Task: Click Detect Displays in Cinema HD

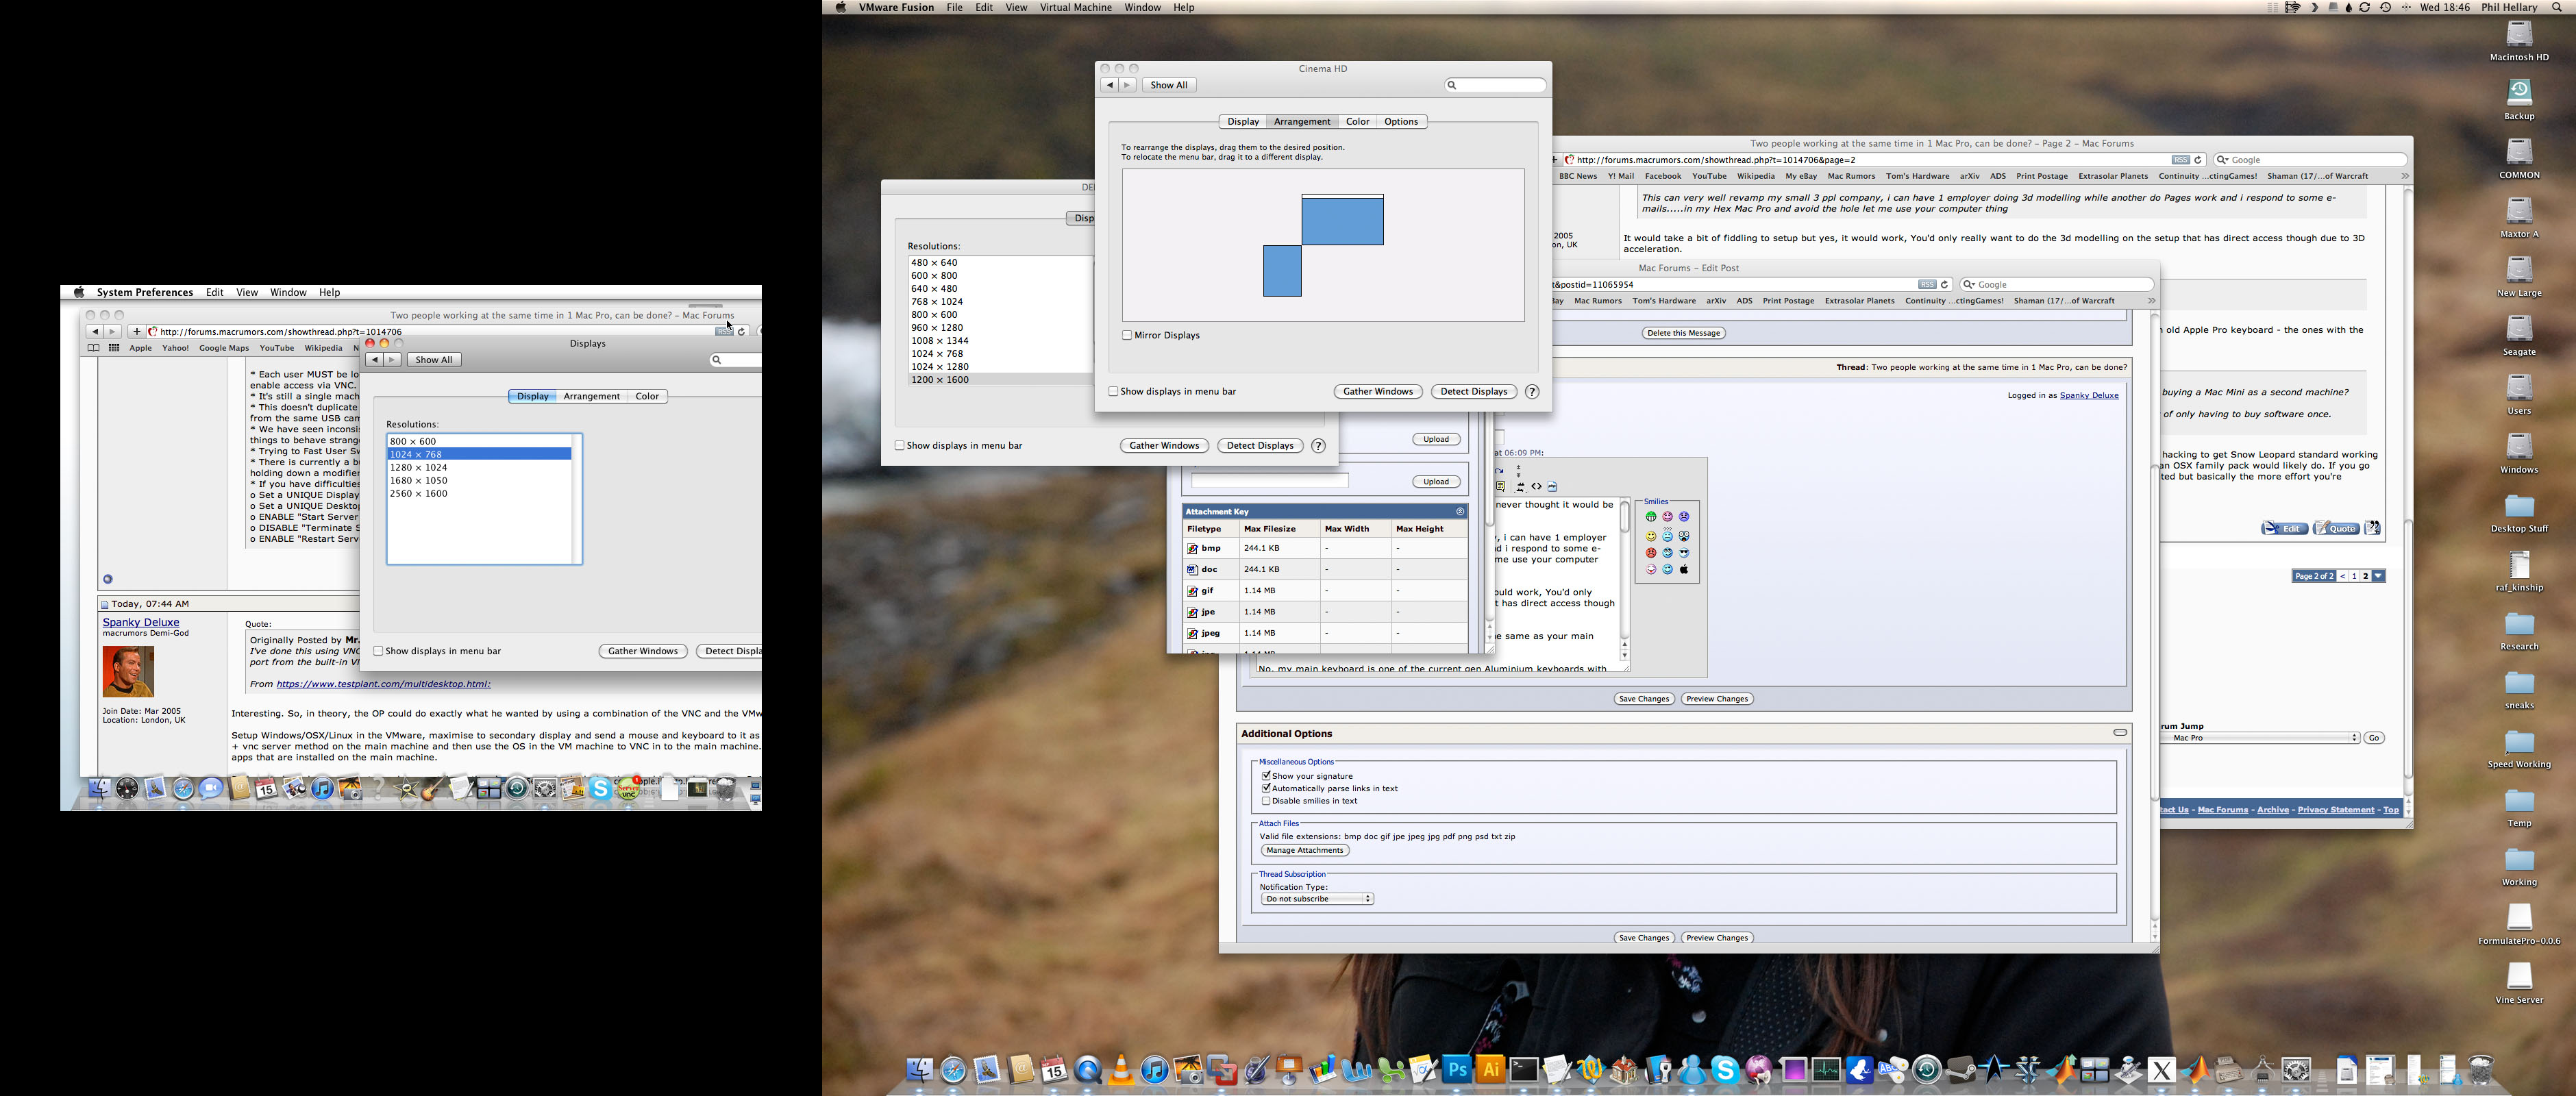Action: (1473, 391)
